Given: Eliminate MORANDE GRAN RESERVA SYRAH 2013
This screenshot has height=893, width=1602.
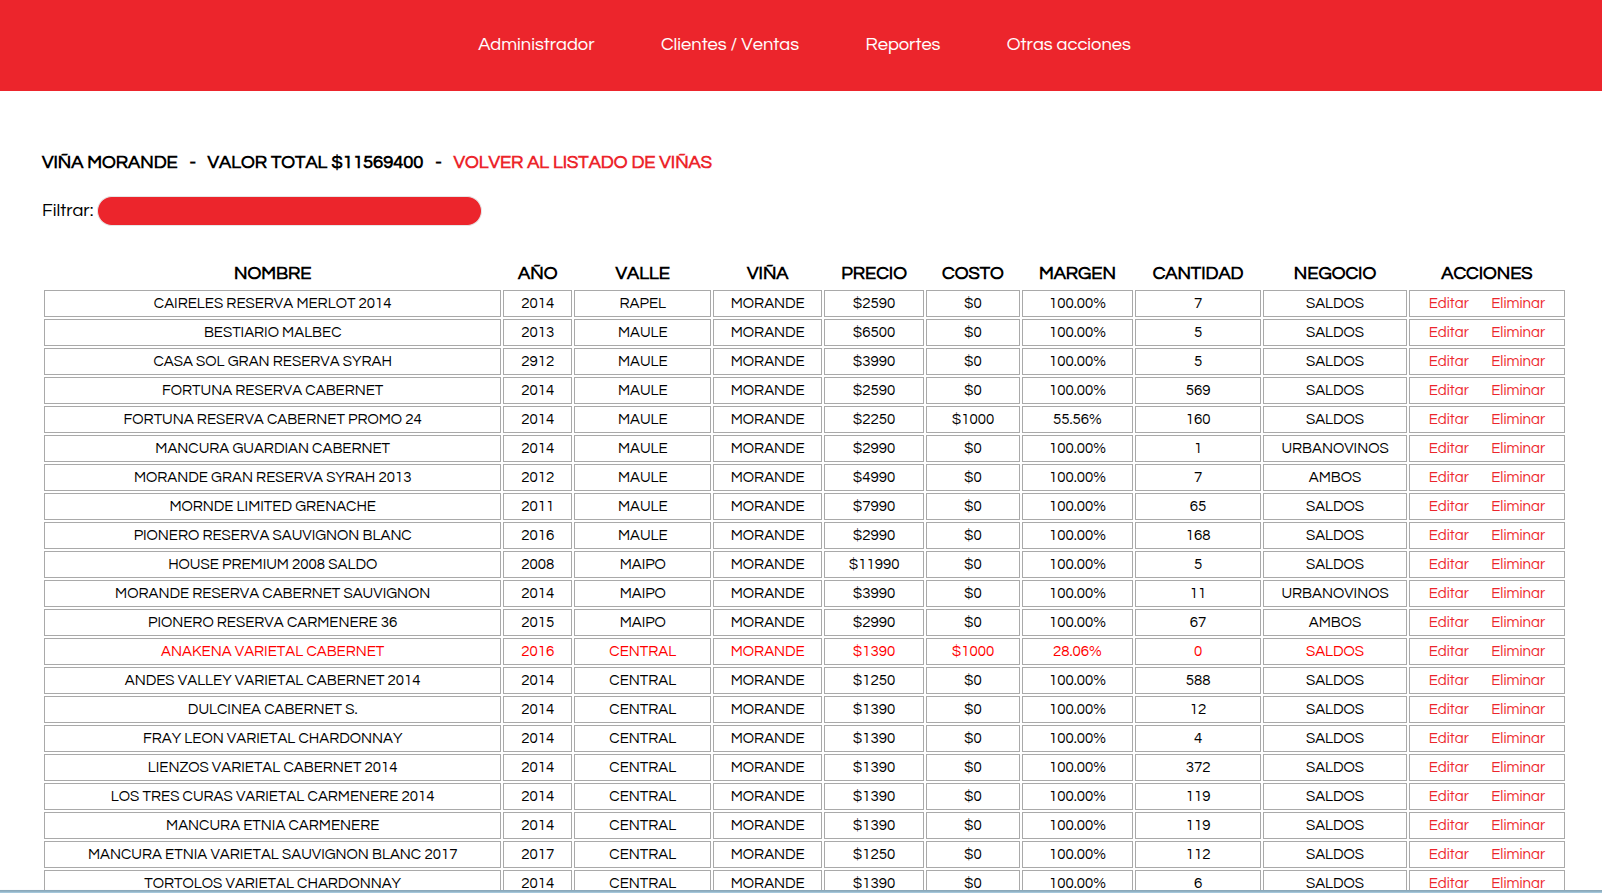Looking at the screenshot, I should coord(1518,477).
